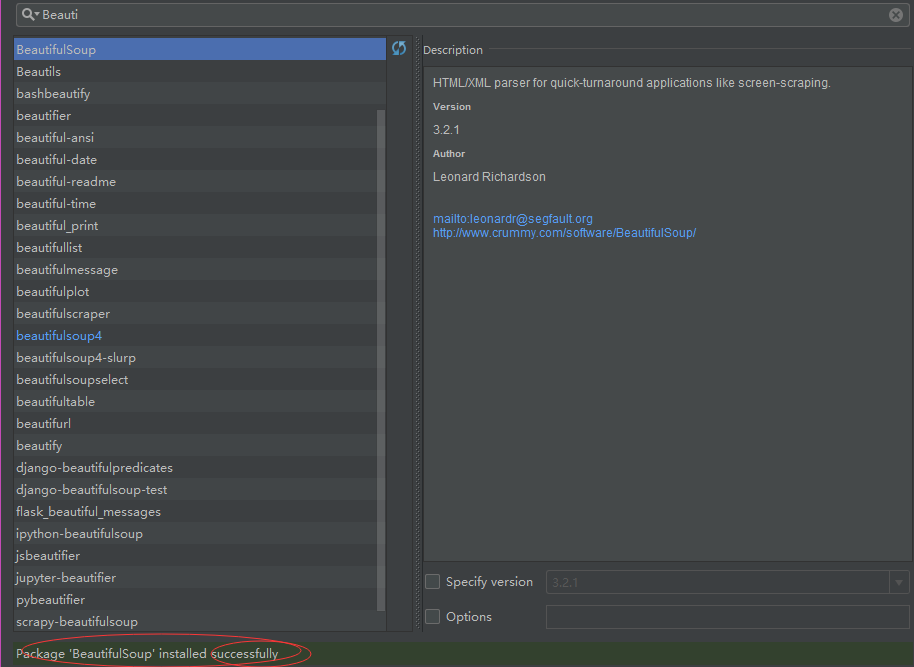Choose the ipython-beautifulsoup package

point(196,533)
